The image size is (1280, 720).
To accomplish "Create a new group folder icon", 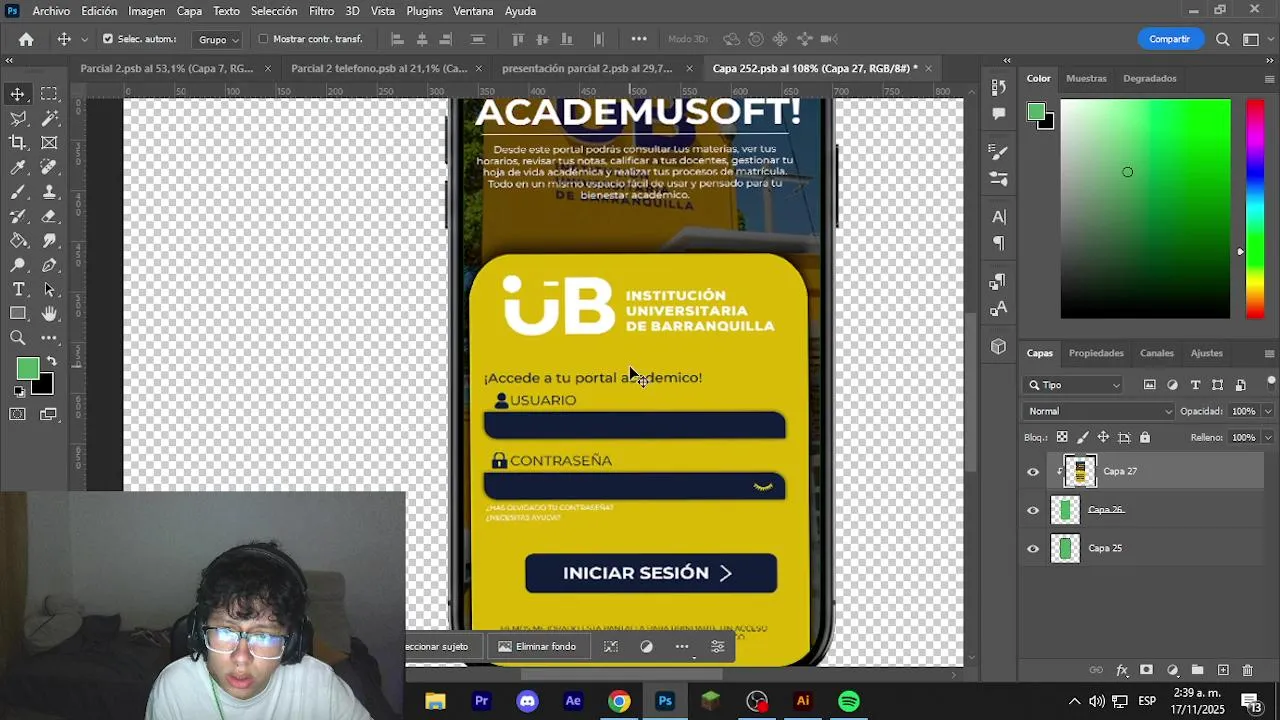I will [1197, 670].
